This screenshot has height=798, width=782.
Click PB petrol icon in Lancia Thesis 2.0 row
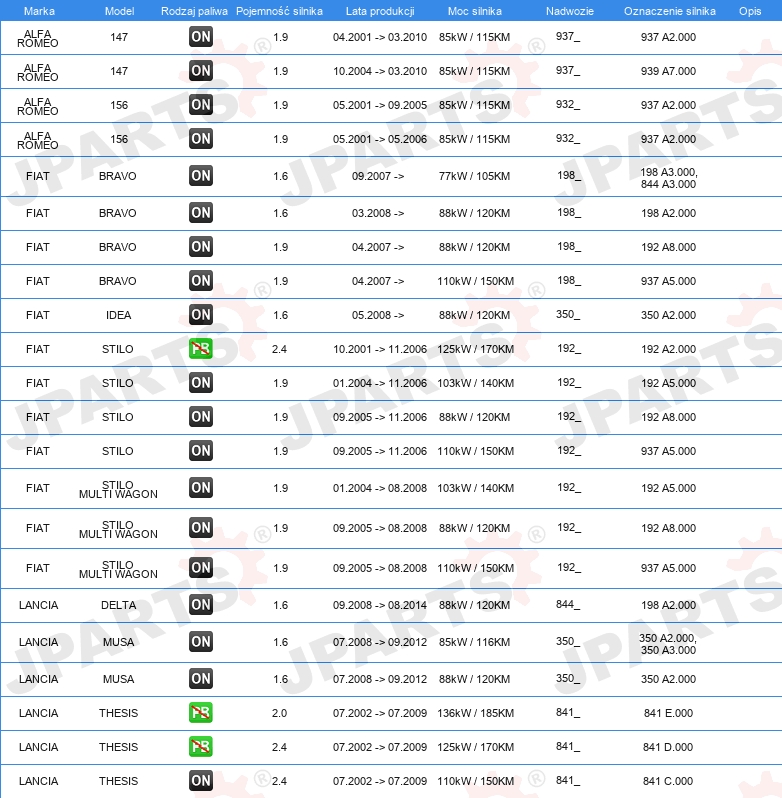pyautogui.click(x=200, y=713)
